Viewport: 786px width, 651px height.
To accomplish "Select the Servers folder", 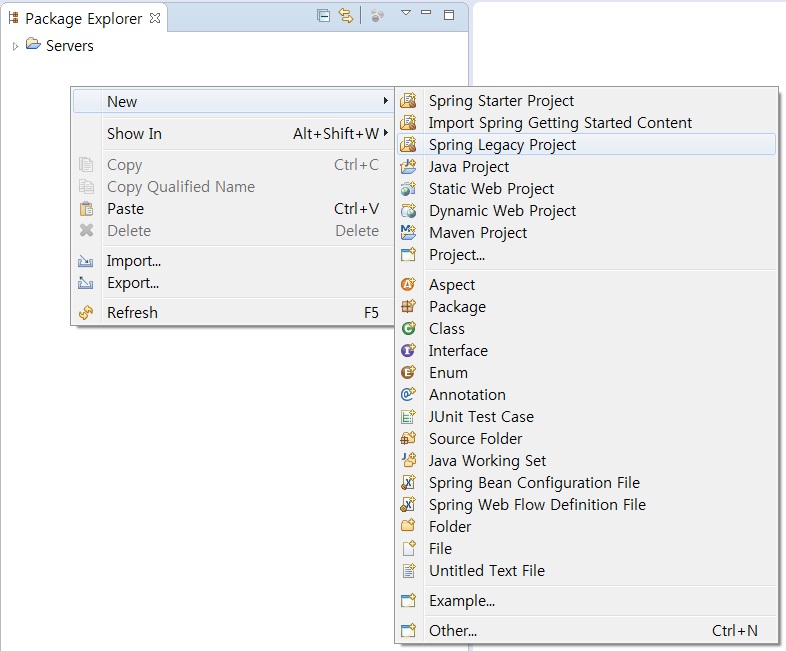I will tap(60, 46).
